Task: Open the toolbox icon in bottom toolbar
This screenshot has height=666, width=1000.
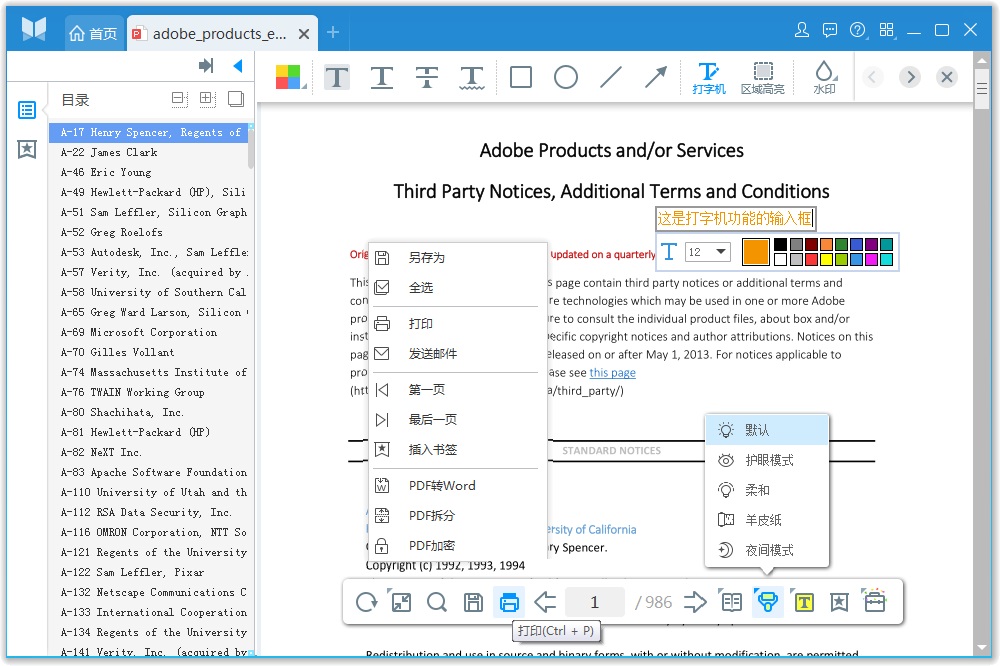Action: tap(875, 602)
